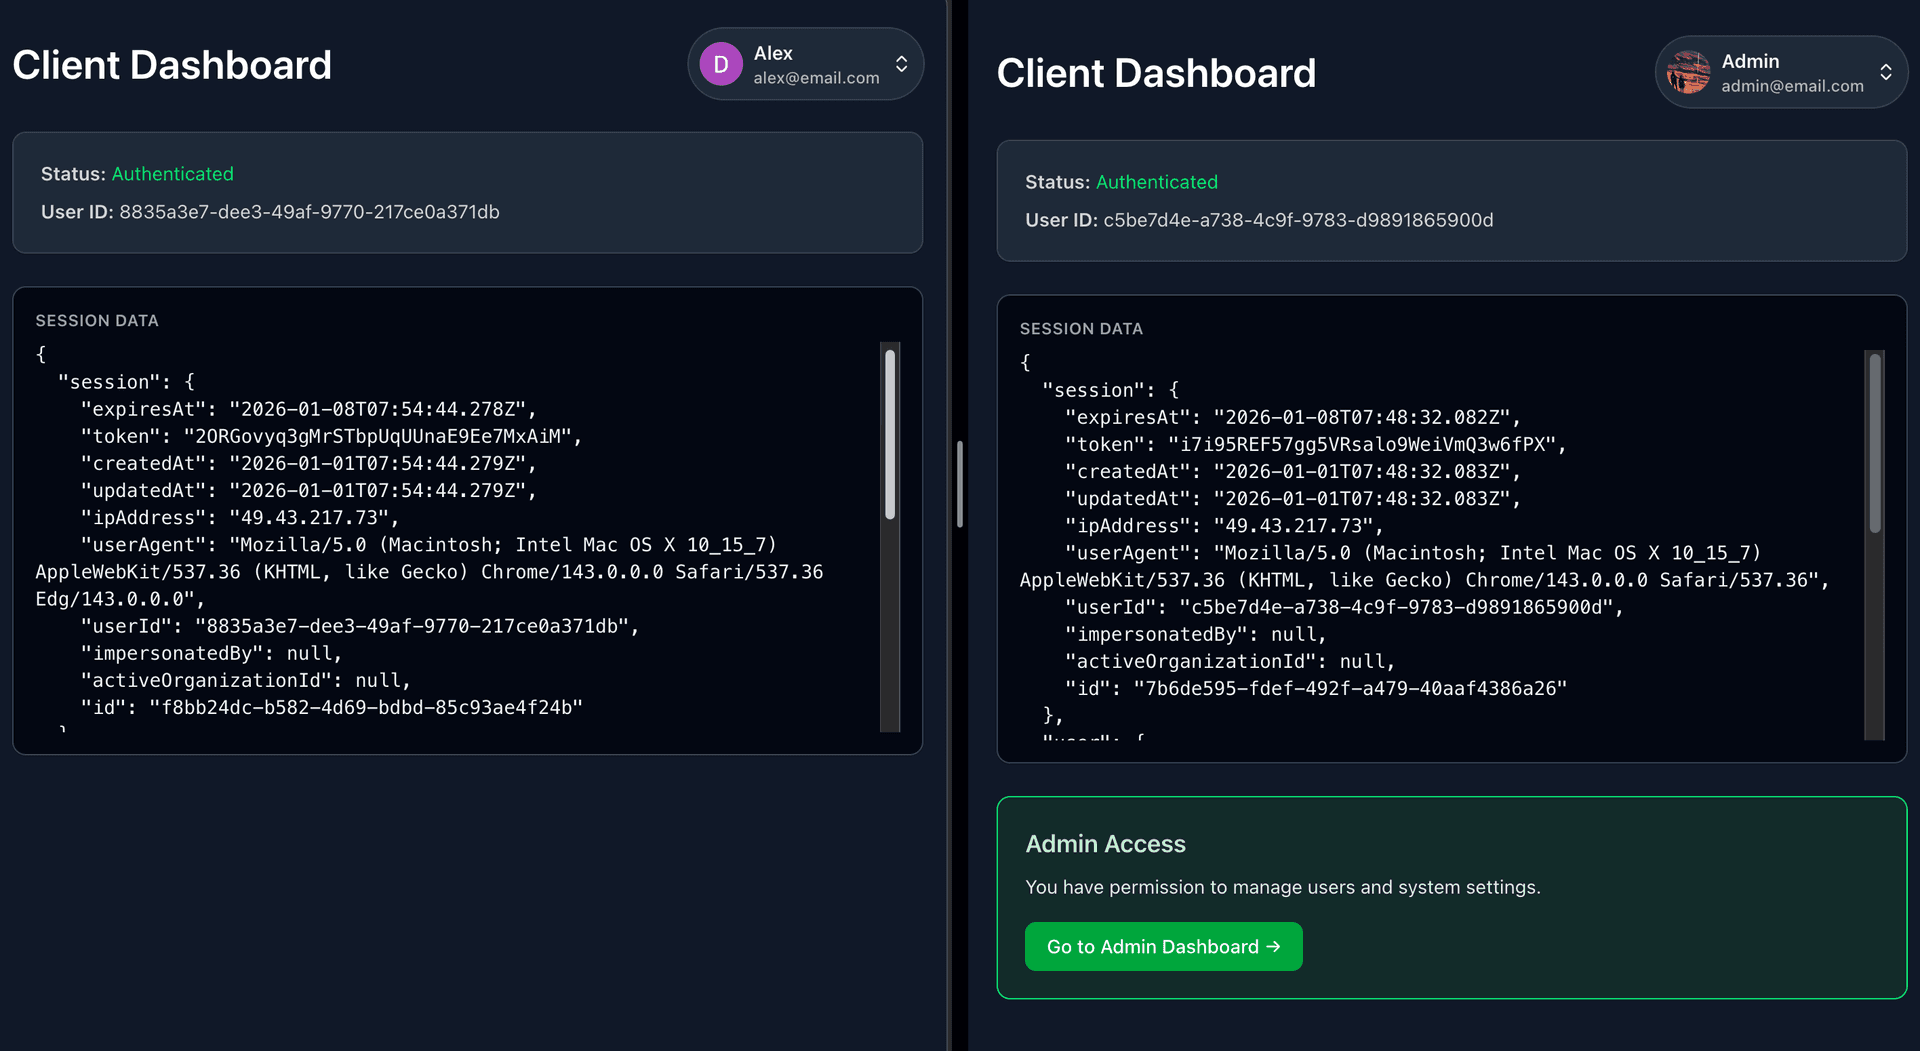Click the SESSION DATA label in Admin pane
The width and height of the screenshot is (1920, 1051).
1081,329
